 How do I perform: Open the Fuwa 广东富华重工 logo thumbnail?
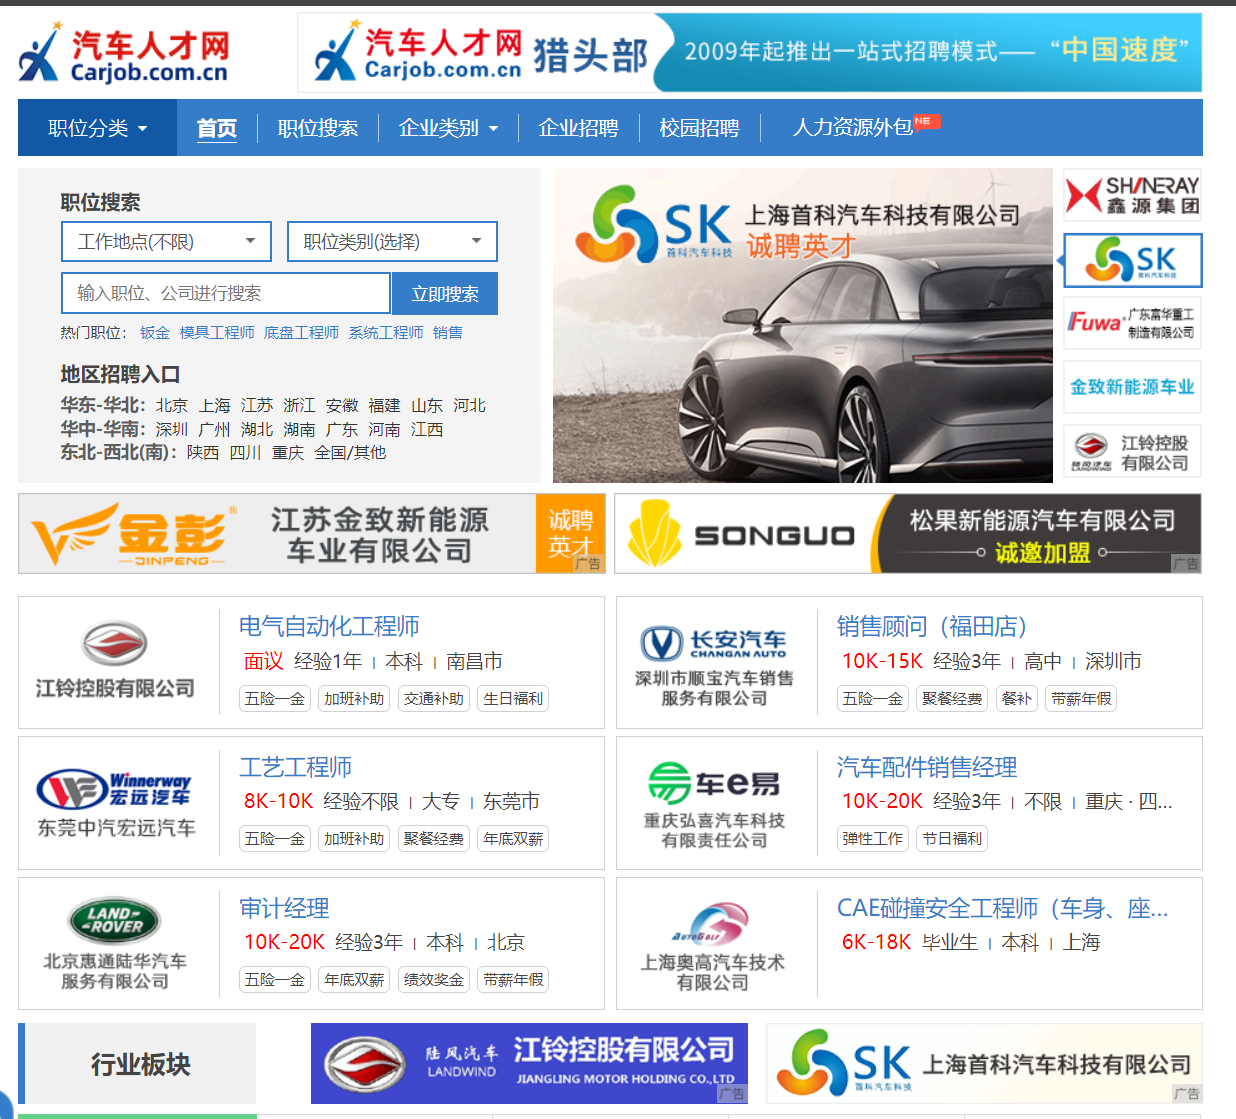1132,323
